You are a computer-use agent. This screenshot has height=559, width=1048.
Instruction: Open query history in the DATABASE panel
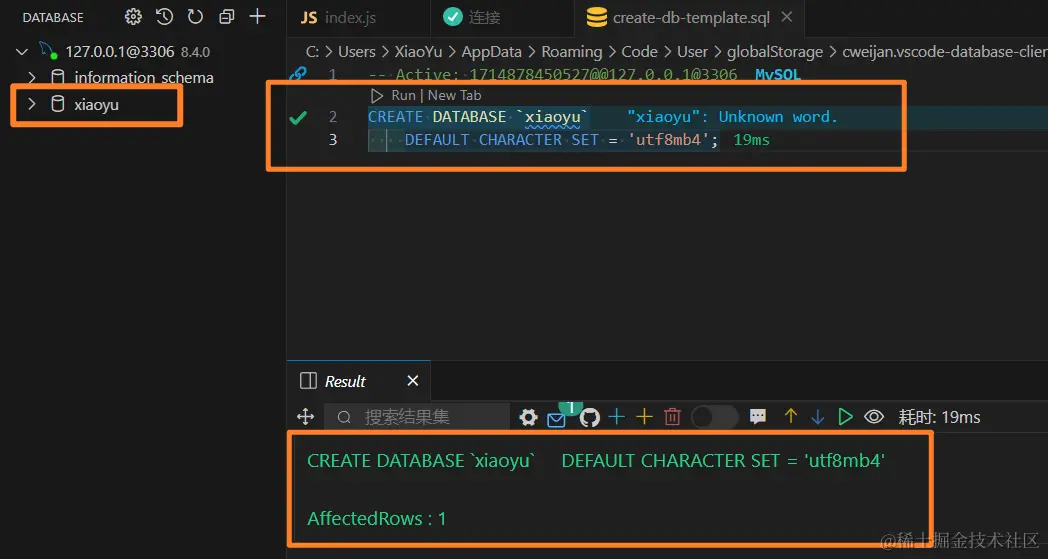pos(164,17)
